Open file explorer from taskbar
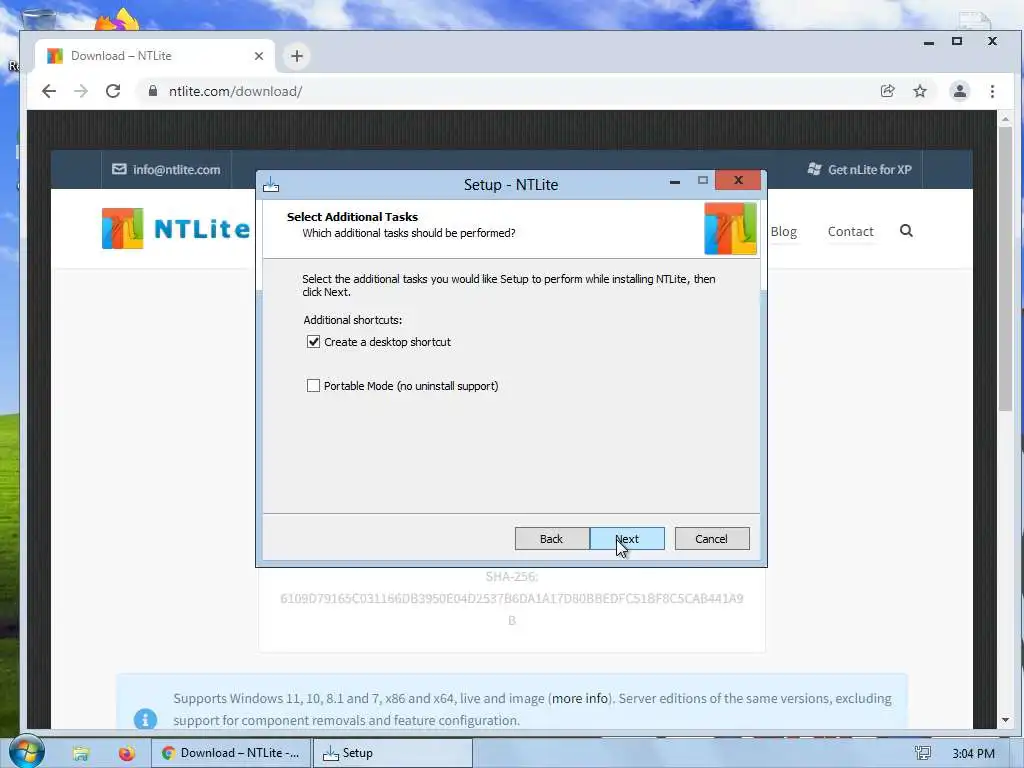Image resolution: width=1024 pixels, height=768 pixels. click(x=81, y=753)
